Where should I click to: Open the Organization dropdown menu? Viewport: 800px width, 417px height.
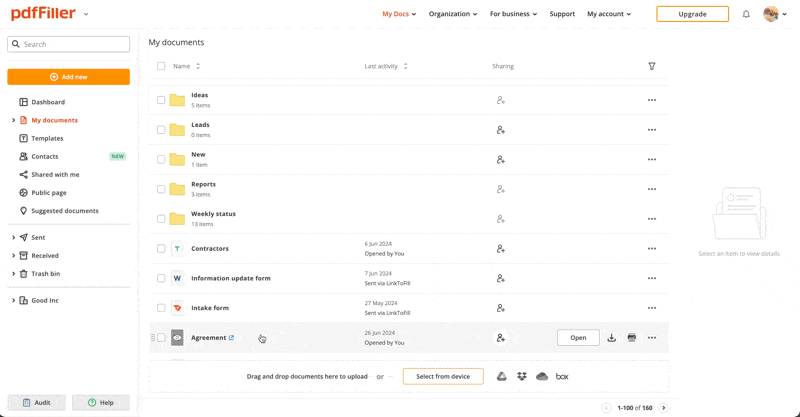click(x=453, y=14)
